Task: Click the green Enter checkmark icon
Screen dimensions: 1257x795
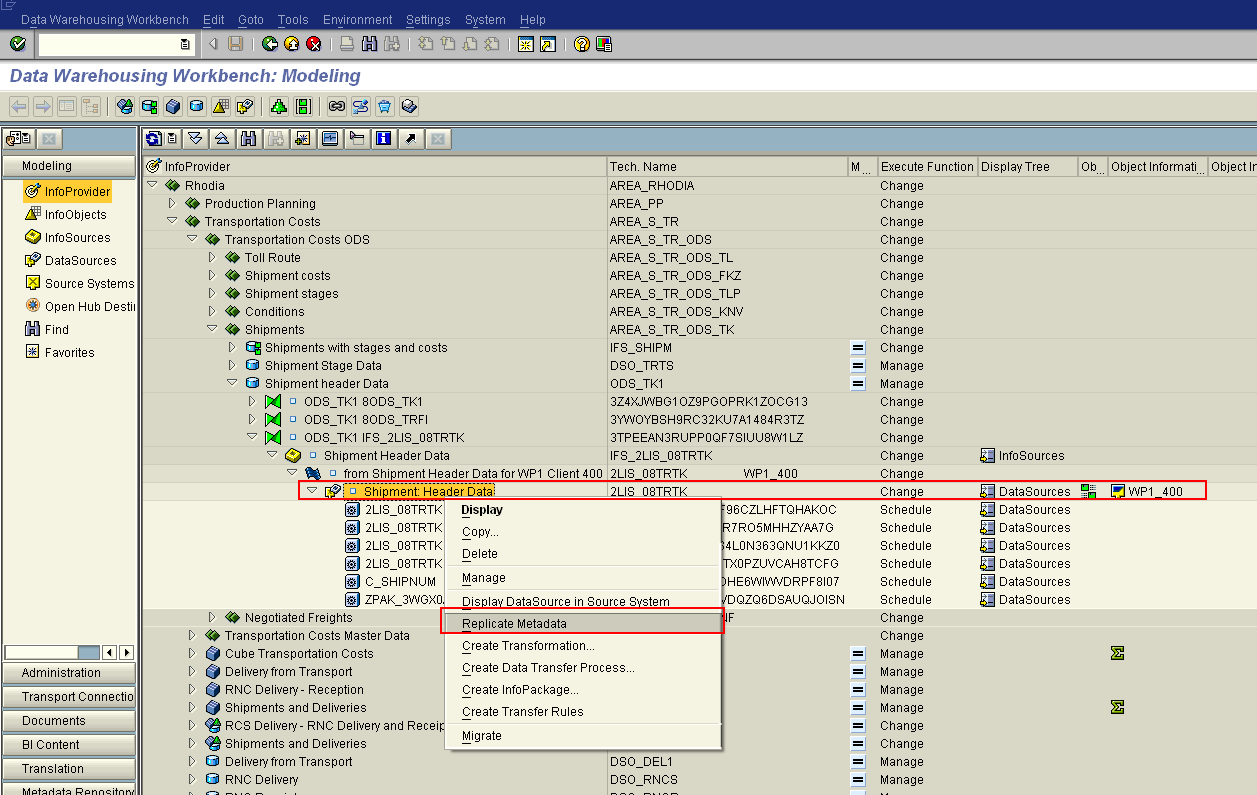Action: [x=17, y=44]
